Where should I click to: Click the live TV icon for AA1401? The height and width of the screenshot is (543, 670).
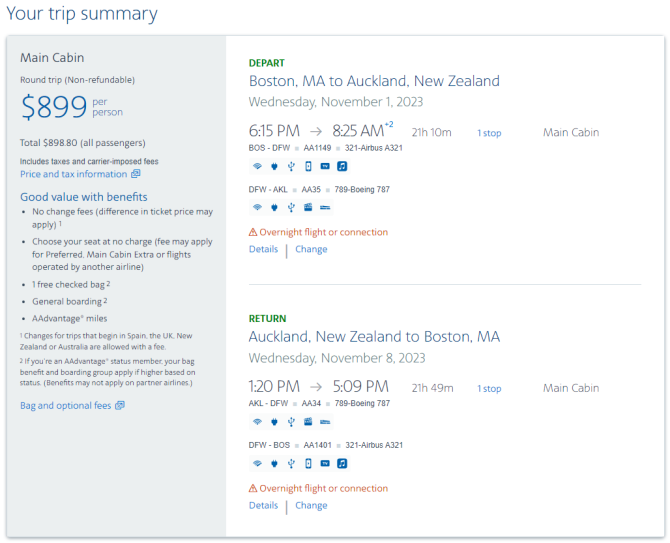325,464
